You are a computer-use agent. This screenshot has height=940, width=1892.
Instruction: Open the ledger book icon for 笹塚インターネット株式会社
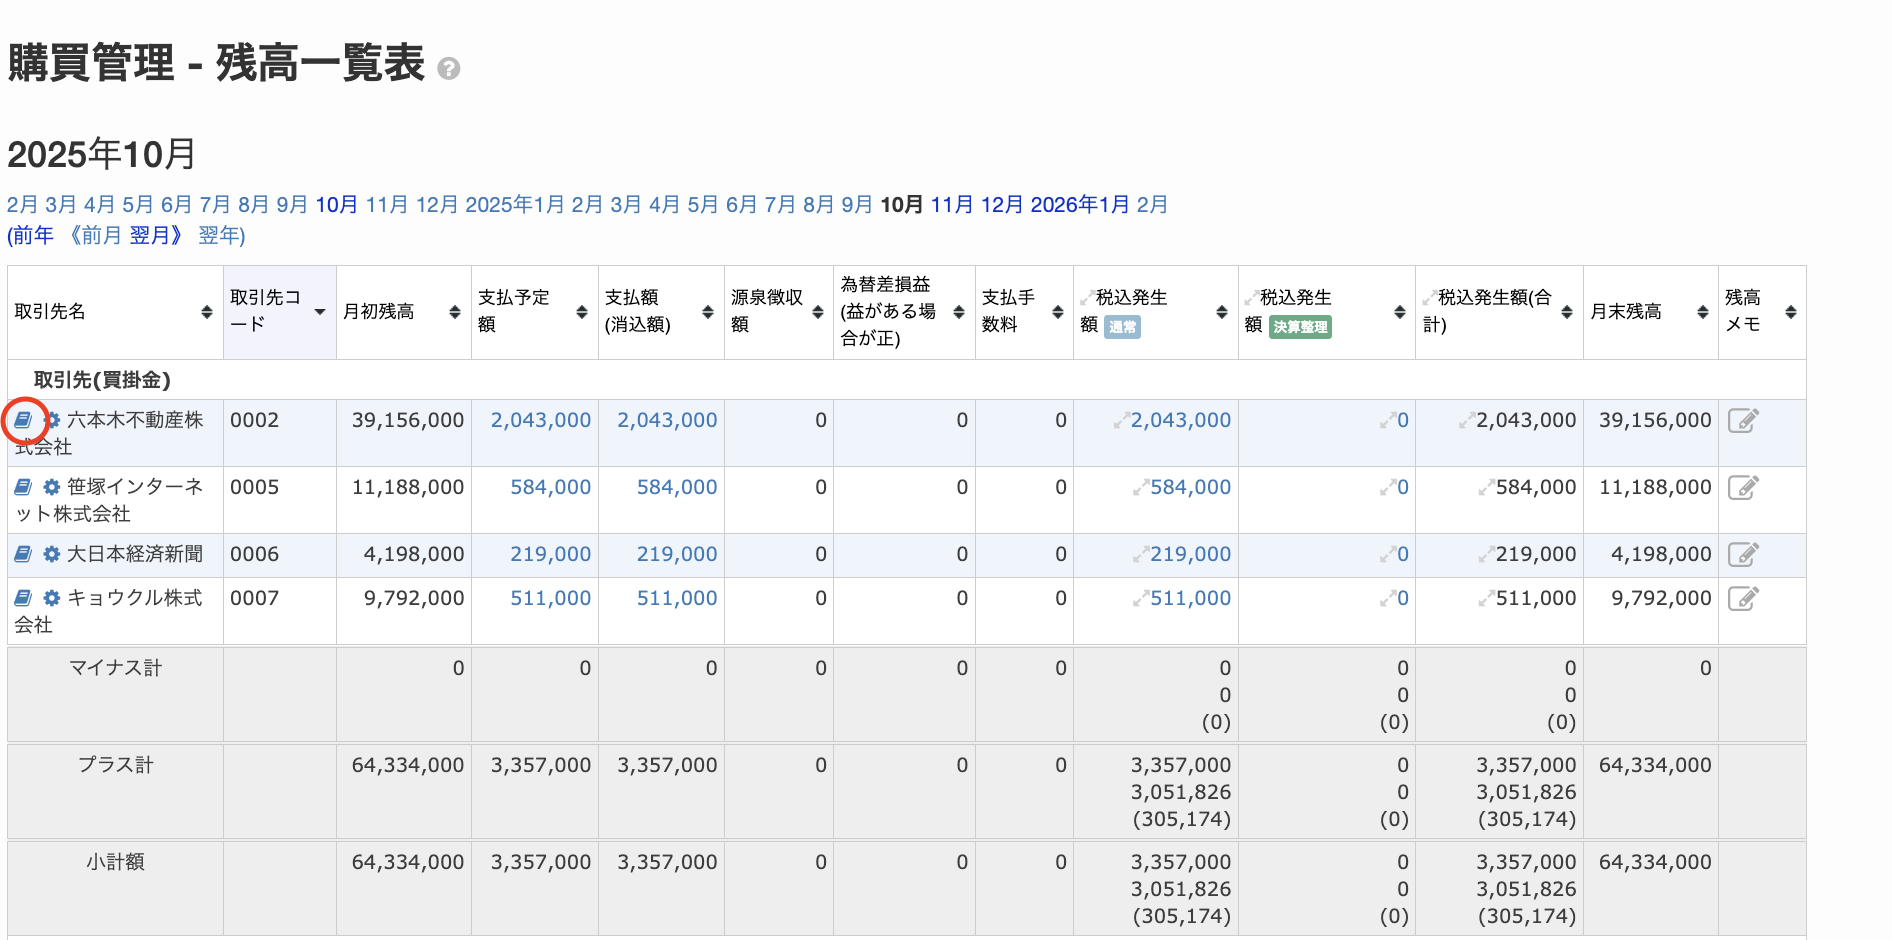point(23,487)
